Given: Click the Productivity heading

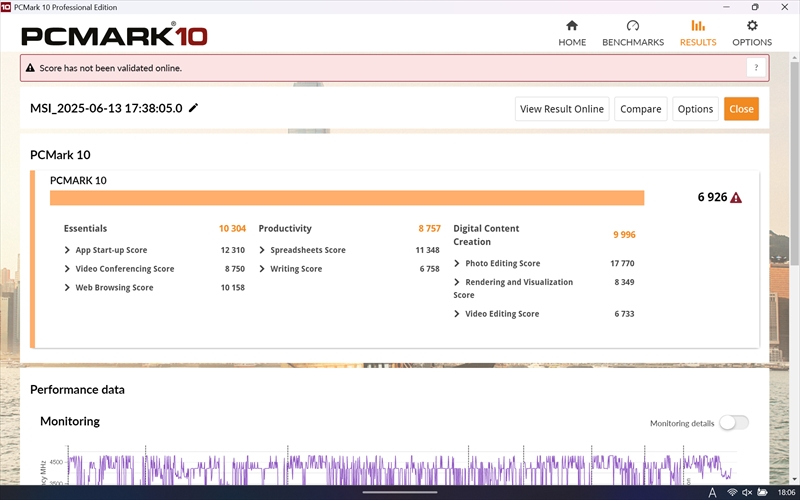Looking at the screenshot, I should click(285, 229).
